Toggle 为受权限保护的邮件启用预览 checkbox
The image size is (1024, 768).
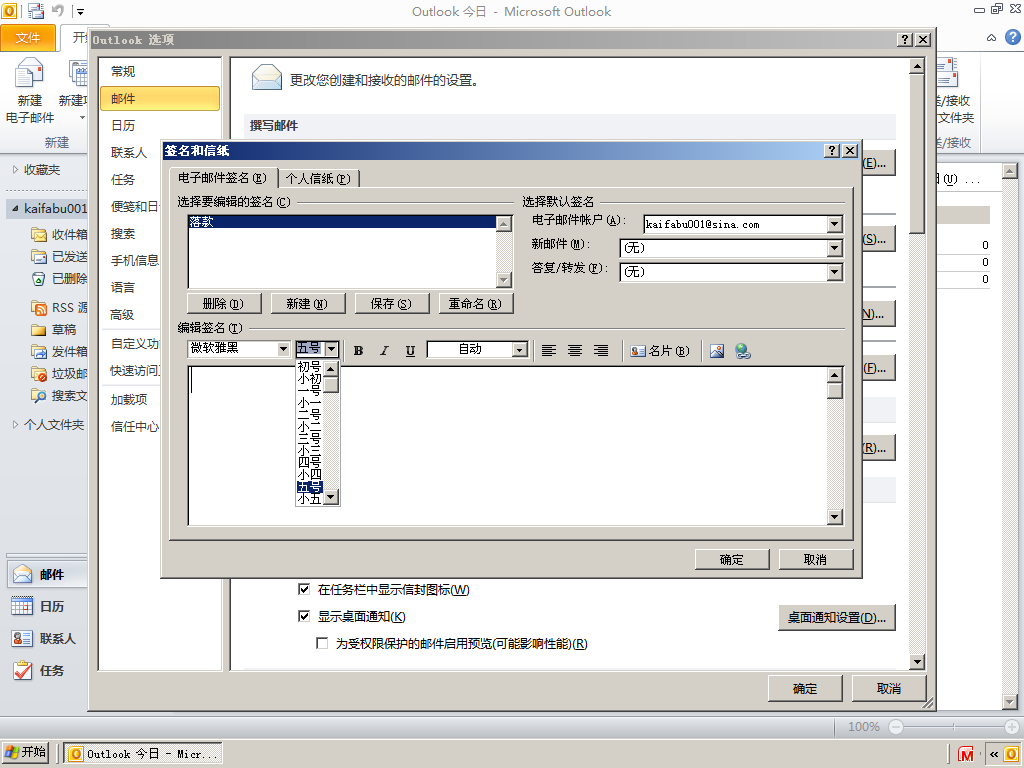coord(322,643)
